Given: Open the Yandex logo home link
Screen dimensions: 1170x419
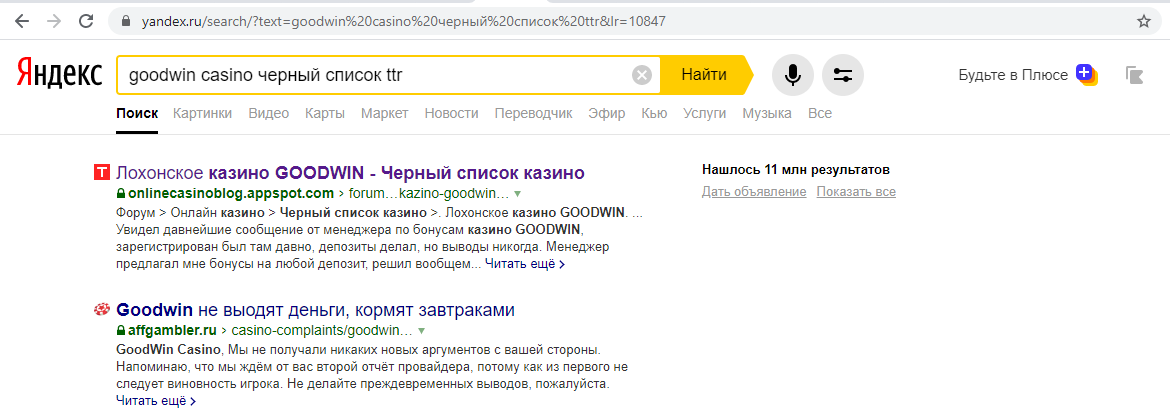Looking at the screenshot, I should (x=59, y=75).
